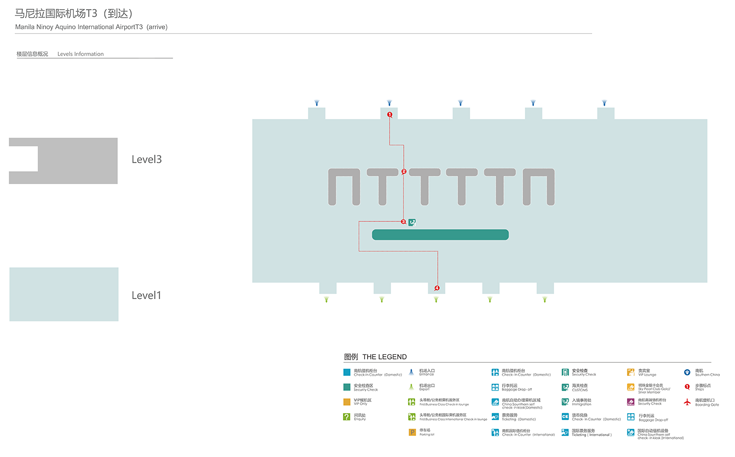Viewport: 735px width, 457px height.
Task: Switch to the Levels Information tab
Action: 80,54
